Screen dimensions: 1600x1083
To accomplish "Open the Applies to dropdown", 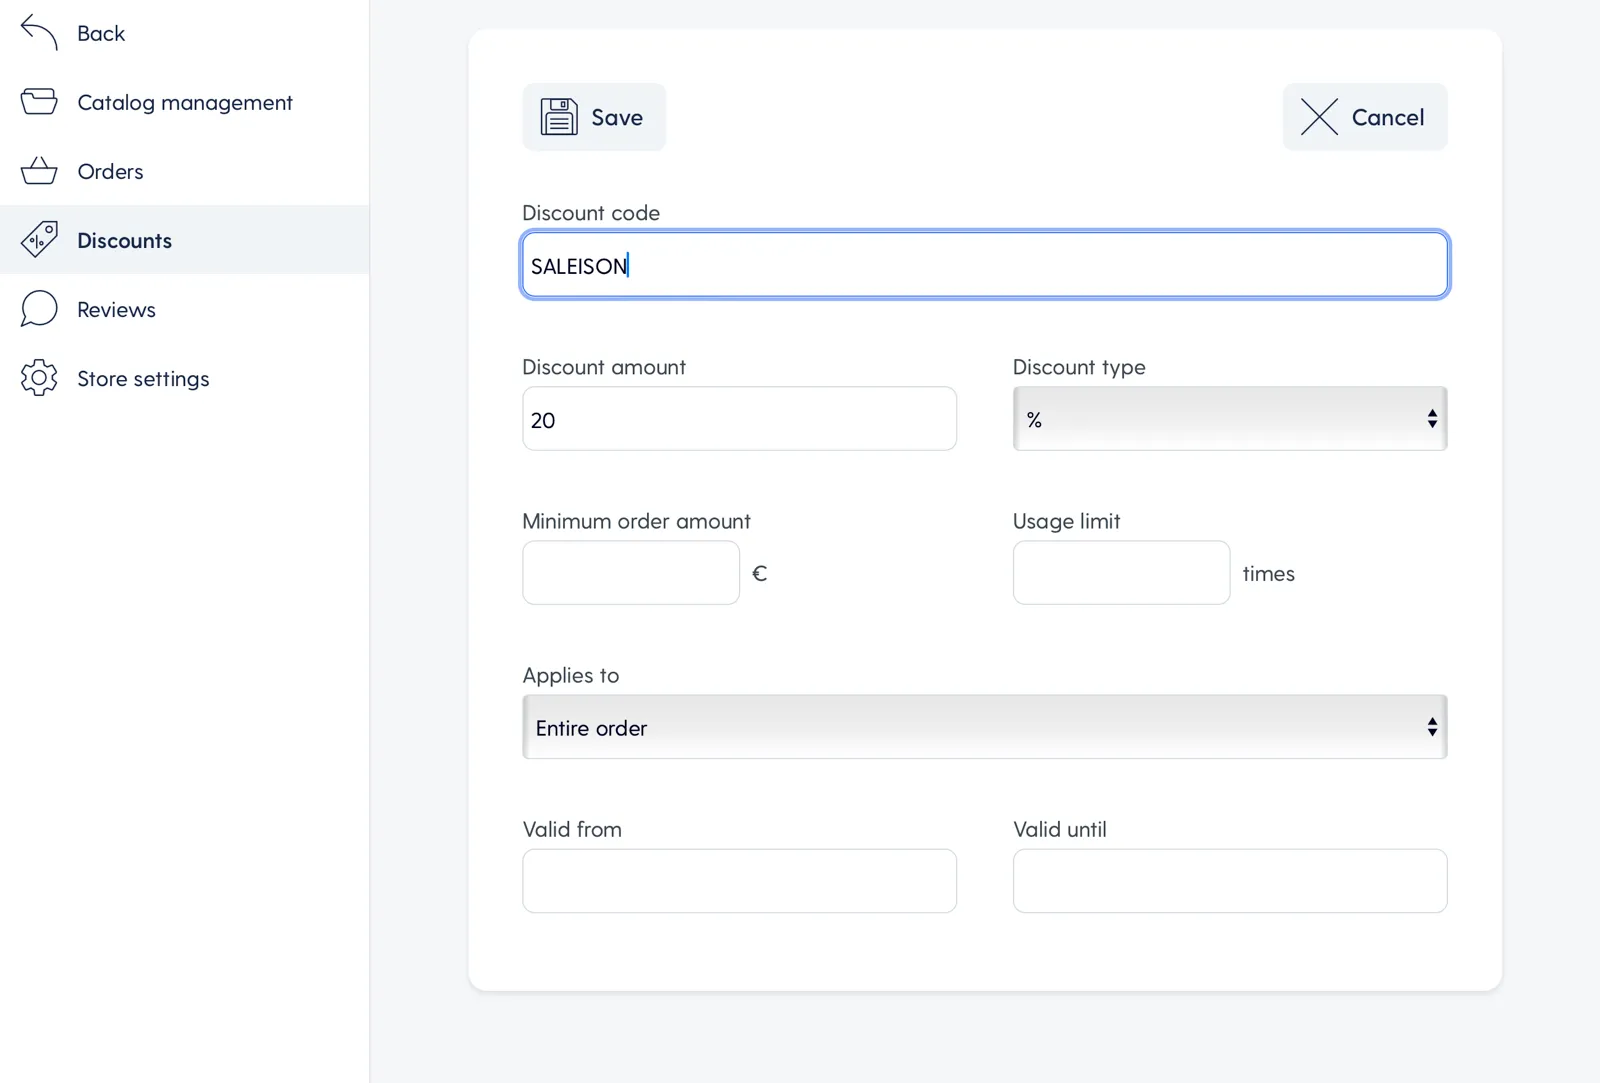I will tap(985, 727).
